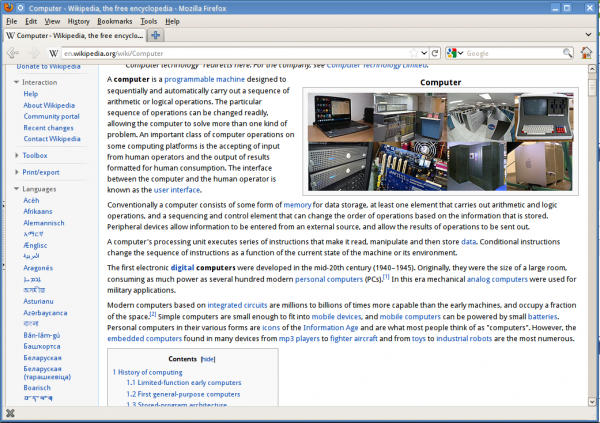This screenshot has height=423, width=600.
Task: Open a new tab with plus button
Action: pos(155,36)
